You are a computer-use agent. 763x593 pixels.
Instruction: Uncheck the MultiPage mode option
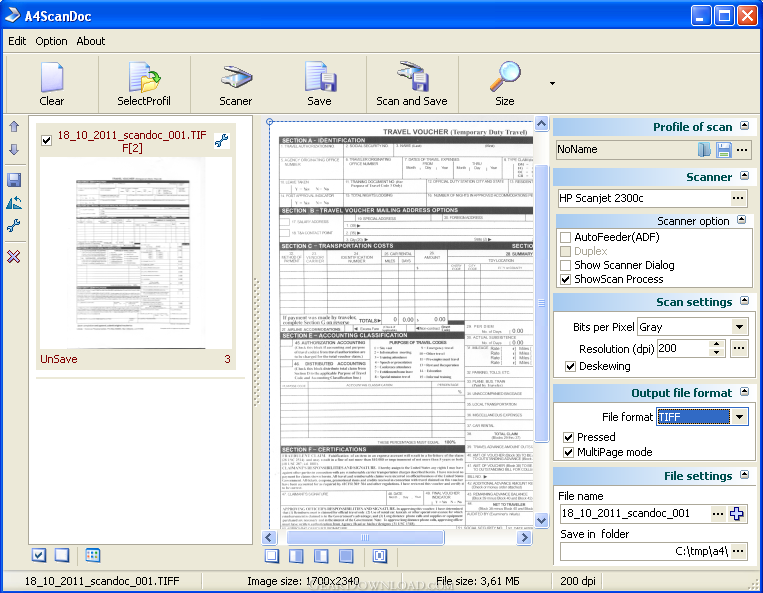pyautogui.click(x=569, y=452)
